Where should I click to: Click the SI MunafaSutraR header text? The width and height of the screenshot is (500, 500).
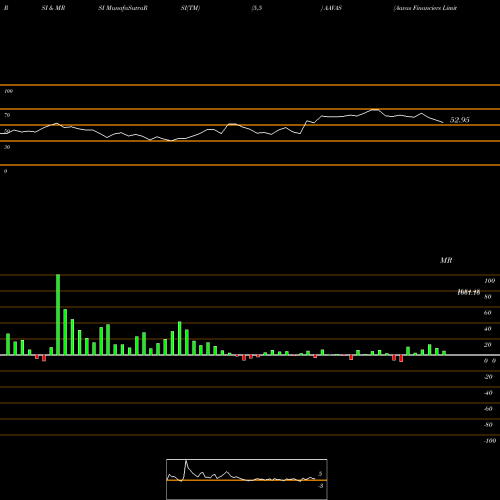[123, 8]
